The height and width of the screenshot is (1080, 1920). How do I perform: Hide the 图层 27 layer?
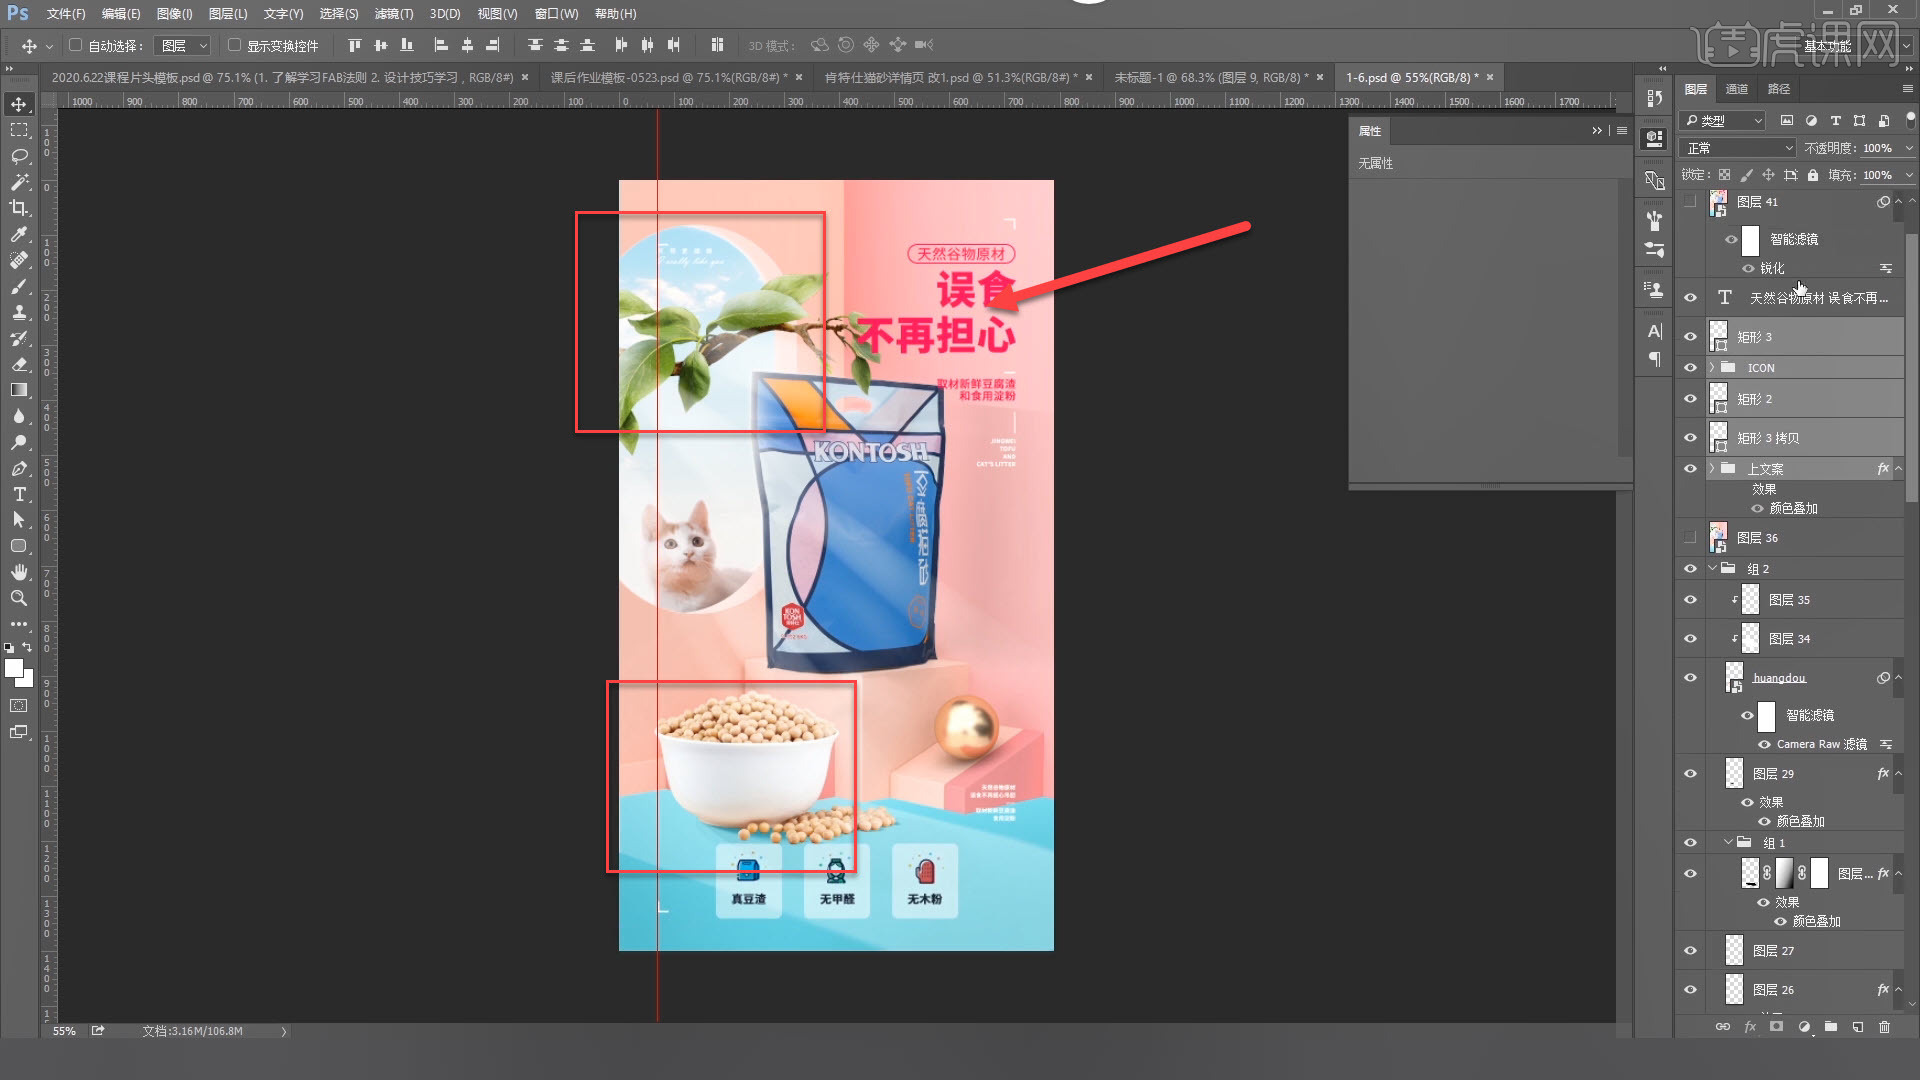(1690, 951)
